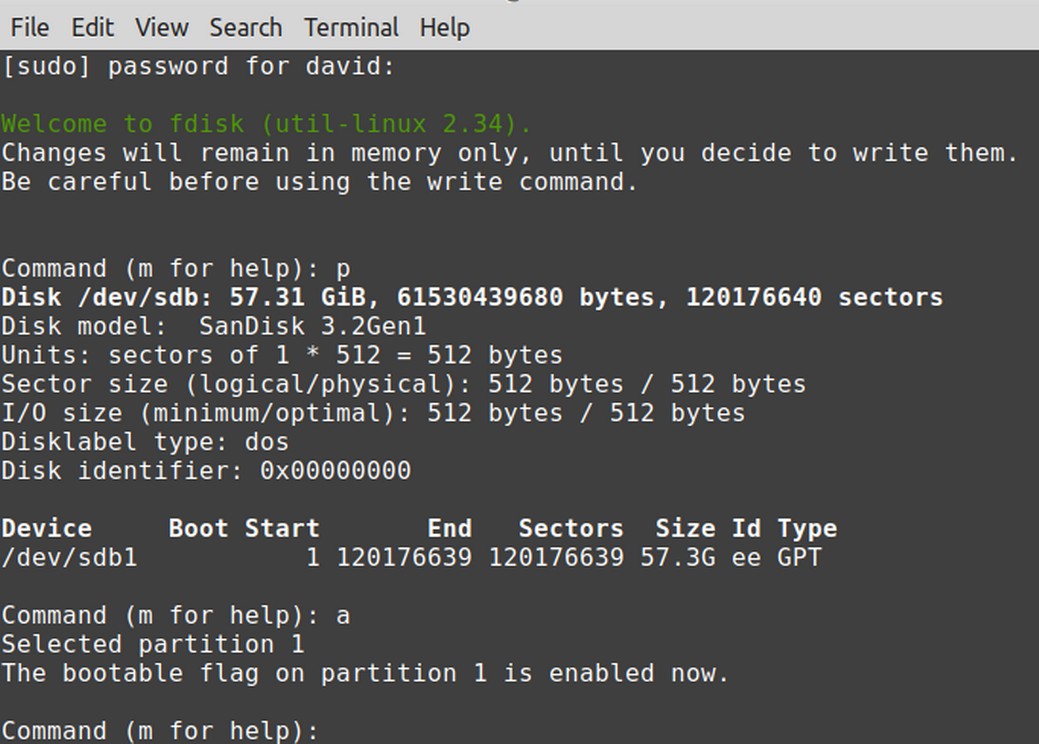Click the bootable flag enabled message

(365, 673)
